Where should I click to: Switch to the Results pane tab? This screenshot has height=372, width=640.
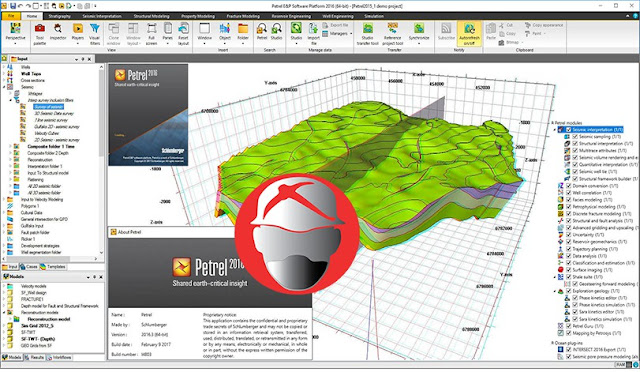pyautogui.click(x=34, y=357)
